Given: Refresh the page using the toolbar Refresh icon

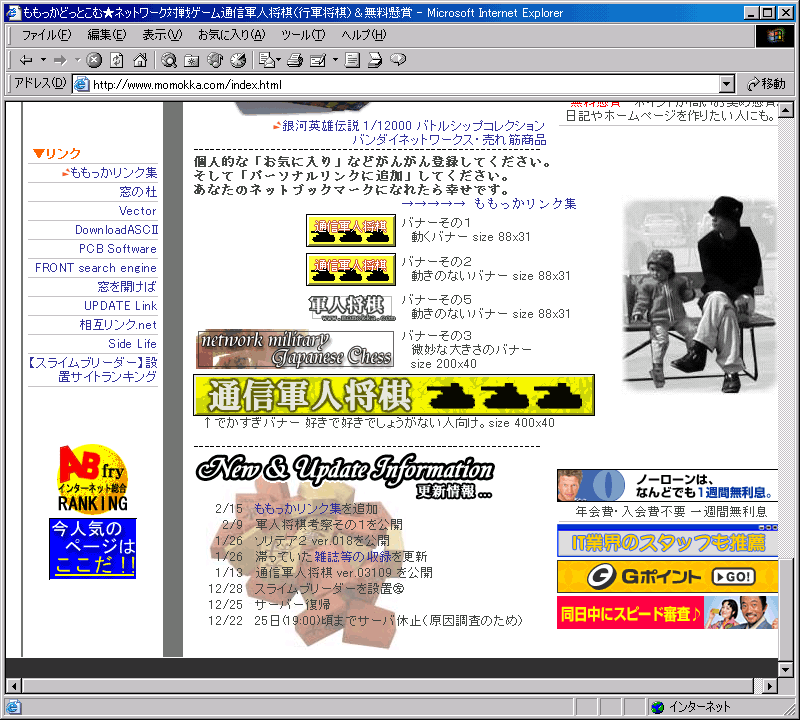Looking at the screenshot, I should pos(117,60).
